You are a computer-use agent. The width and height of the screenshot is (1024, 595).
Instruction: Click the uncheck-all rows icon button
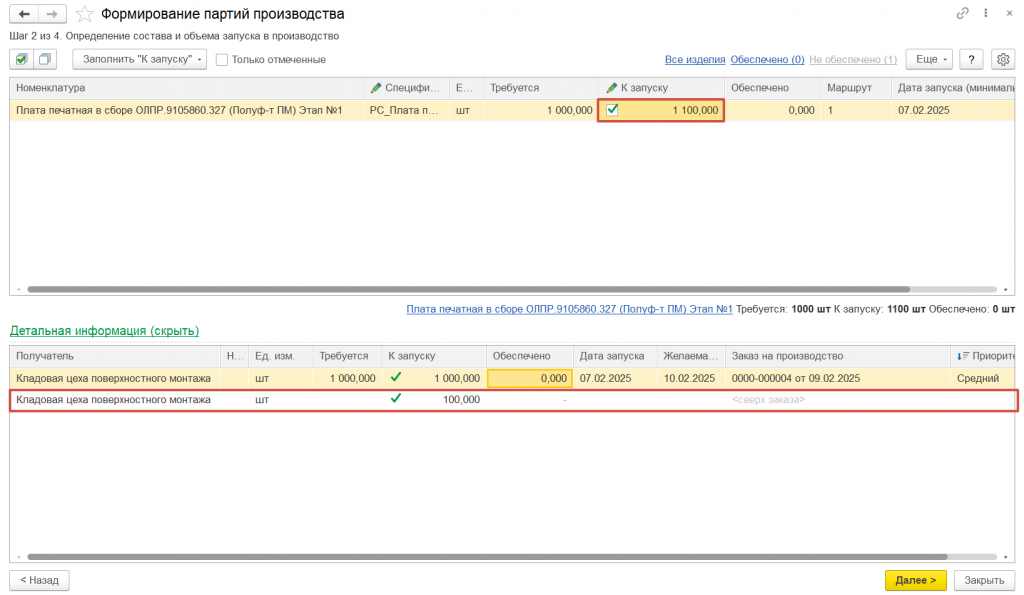click(45, 59)
